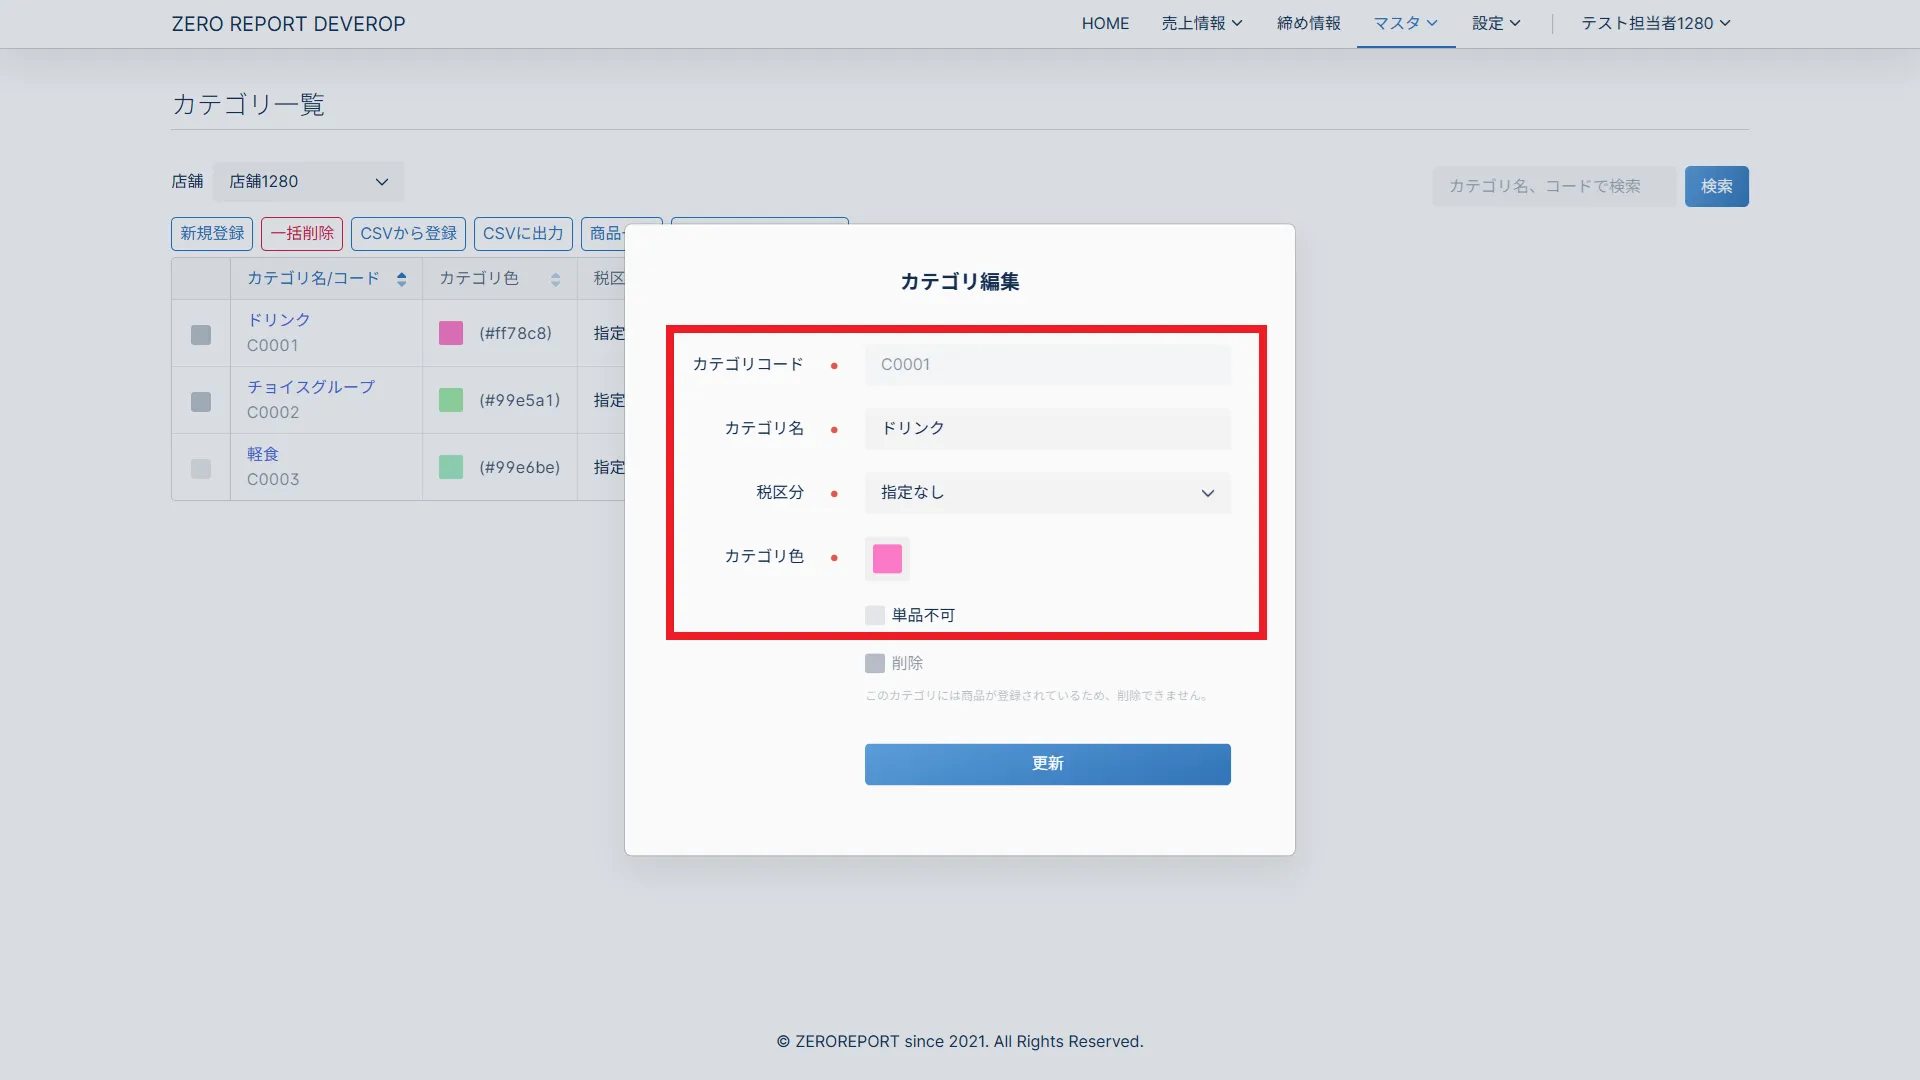Viewport: 1920px width, 1080px height.
Task: Expand the 税区分 dropdown
Action: tap(1047, 493)
